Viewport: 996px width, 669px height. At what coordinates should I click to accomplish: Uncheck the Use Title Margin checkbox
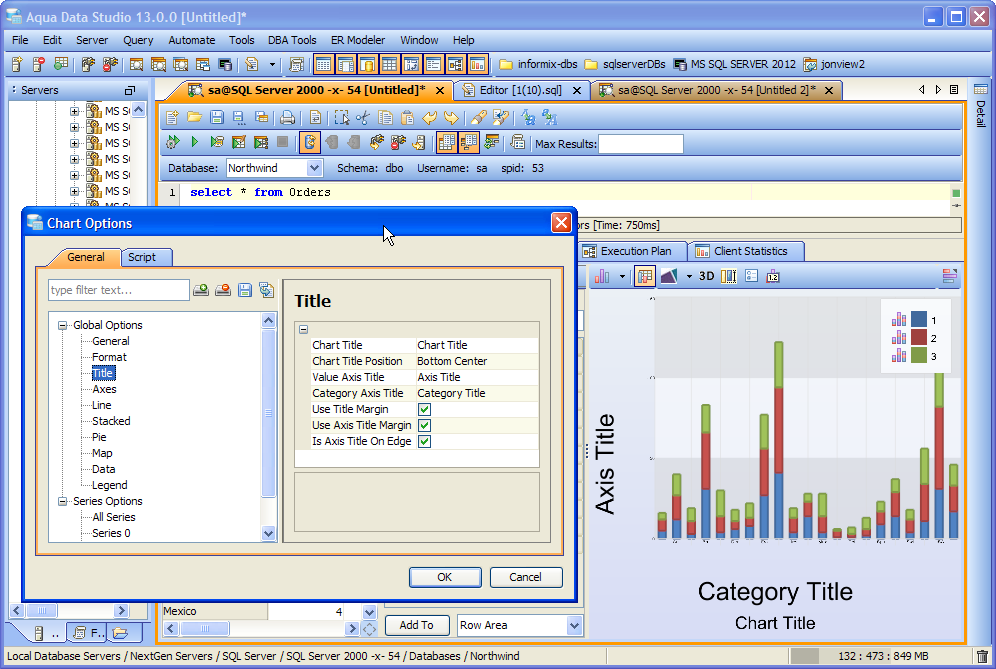click(424, 409)
